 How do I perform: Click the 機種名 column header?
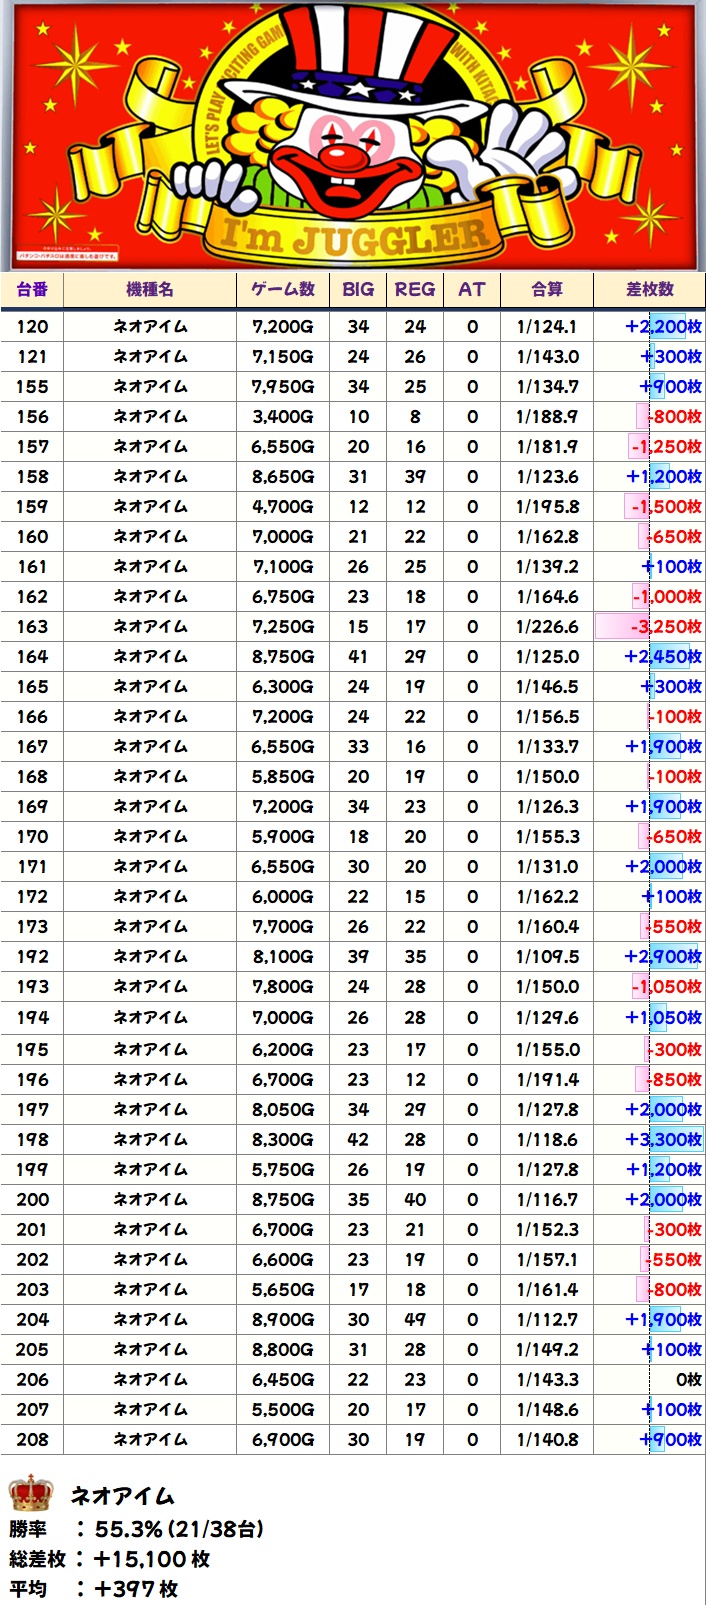[150, 289]
